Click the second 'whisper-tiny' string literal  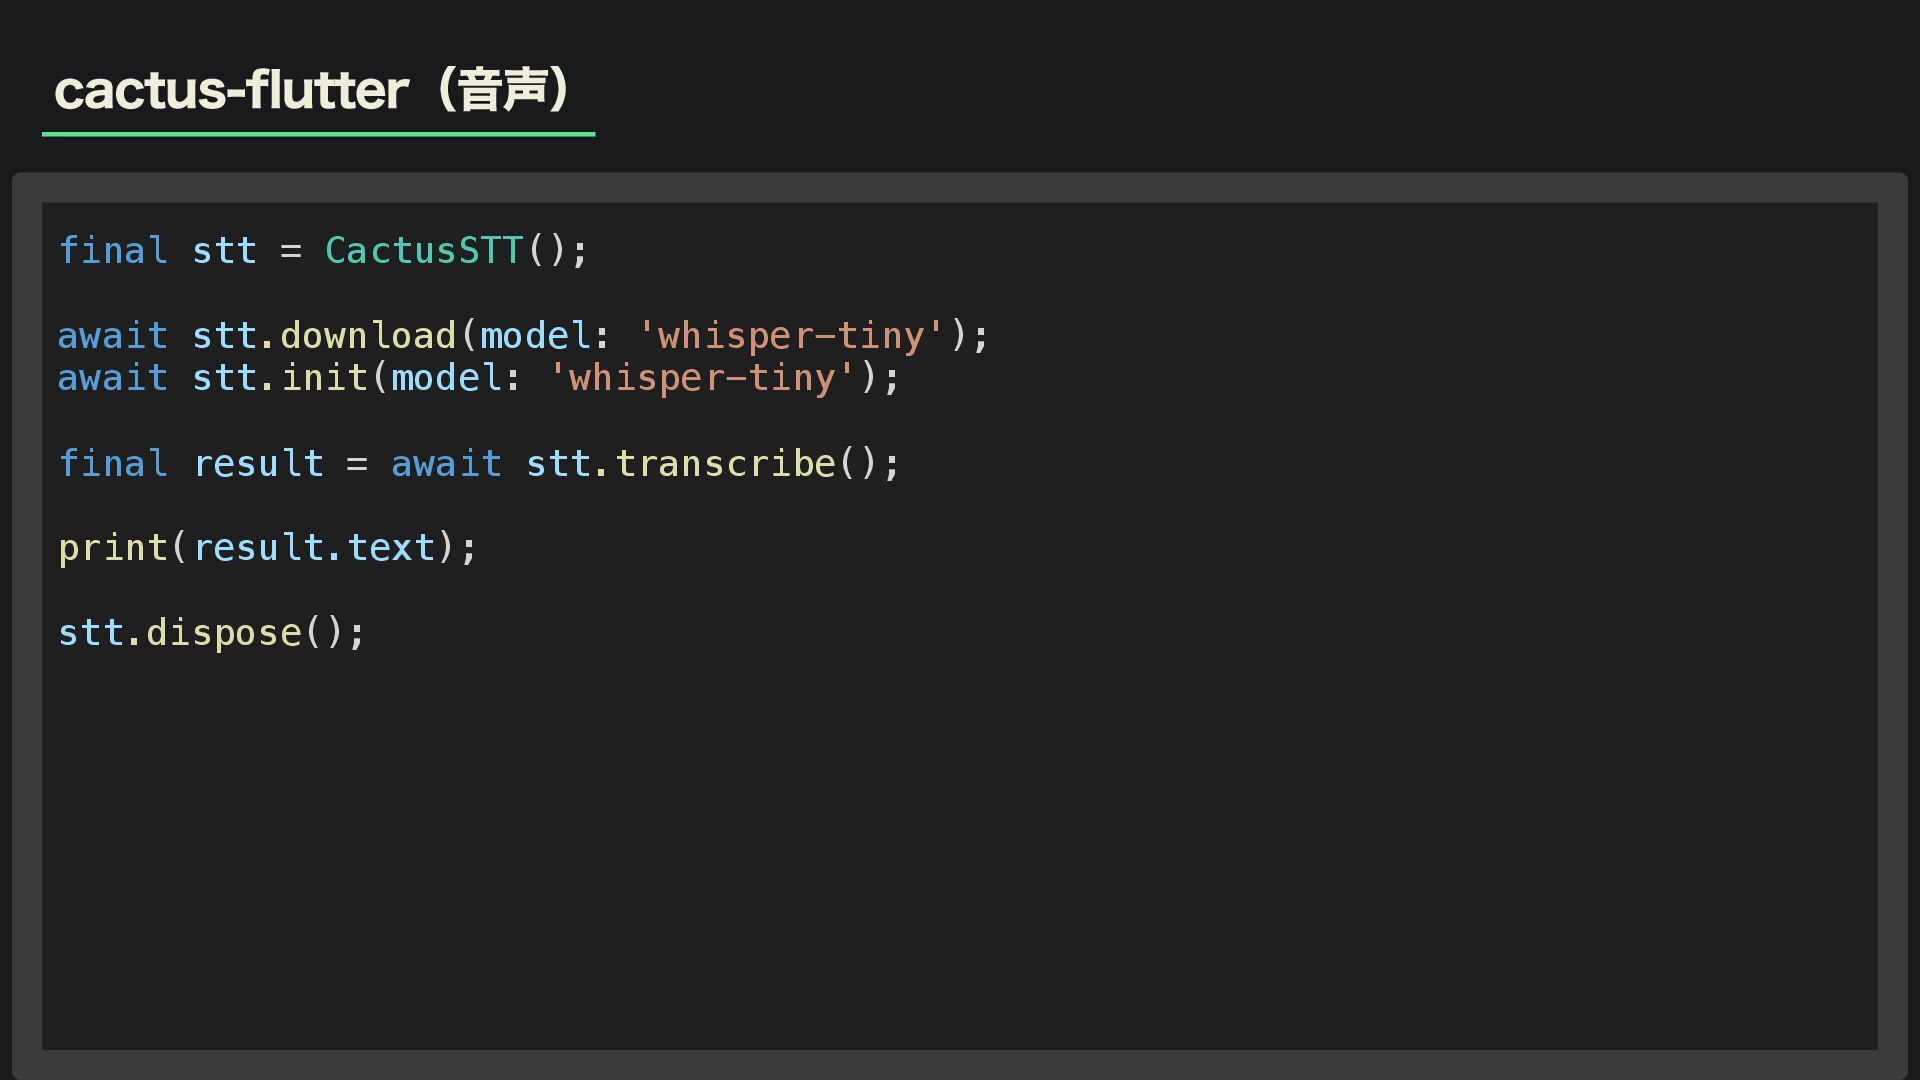[702, 378]
